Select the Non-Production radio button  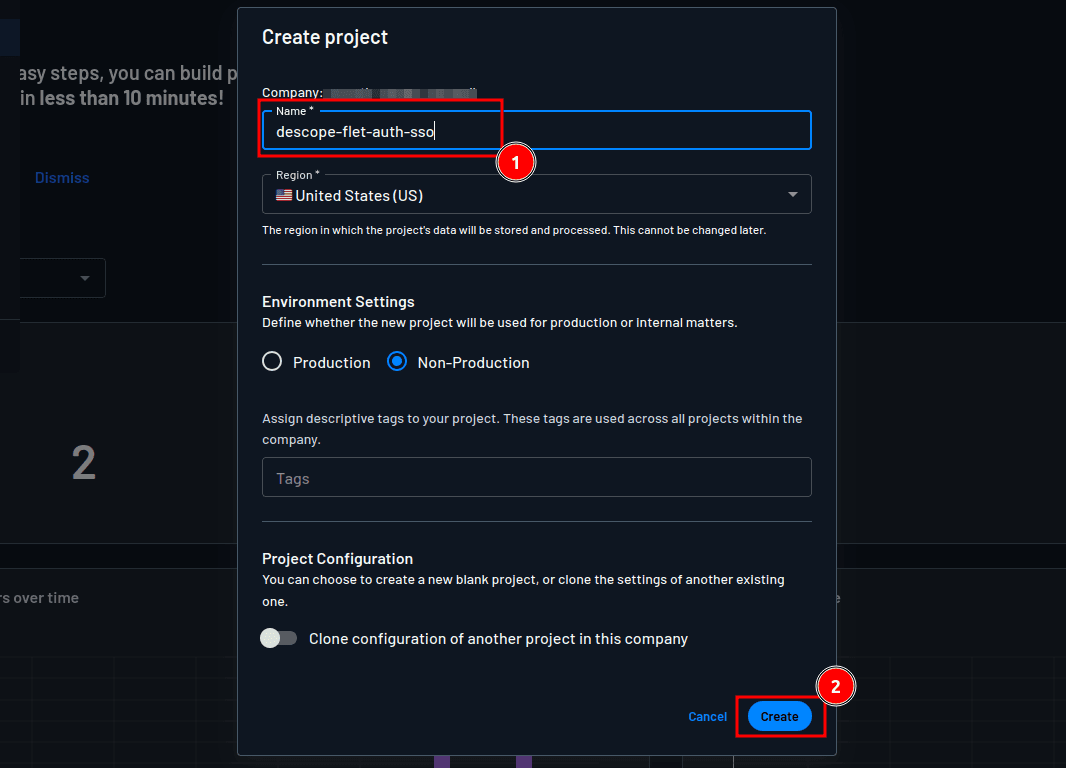pos(397,362)
